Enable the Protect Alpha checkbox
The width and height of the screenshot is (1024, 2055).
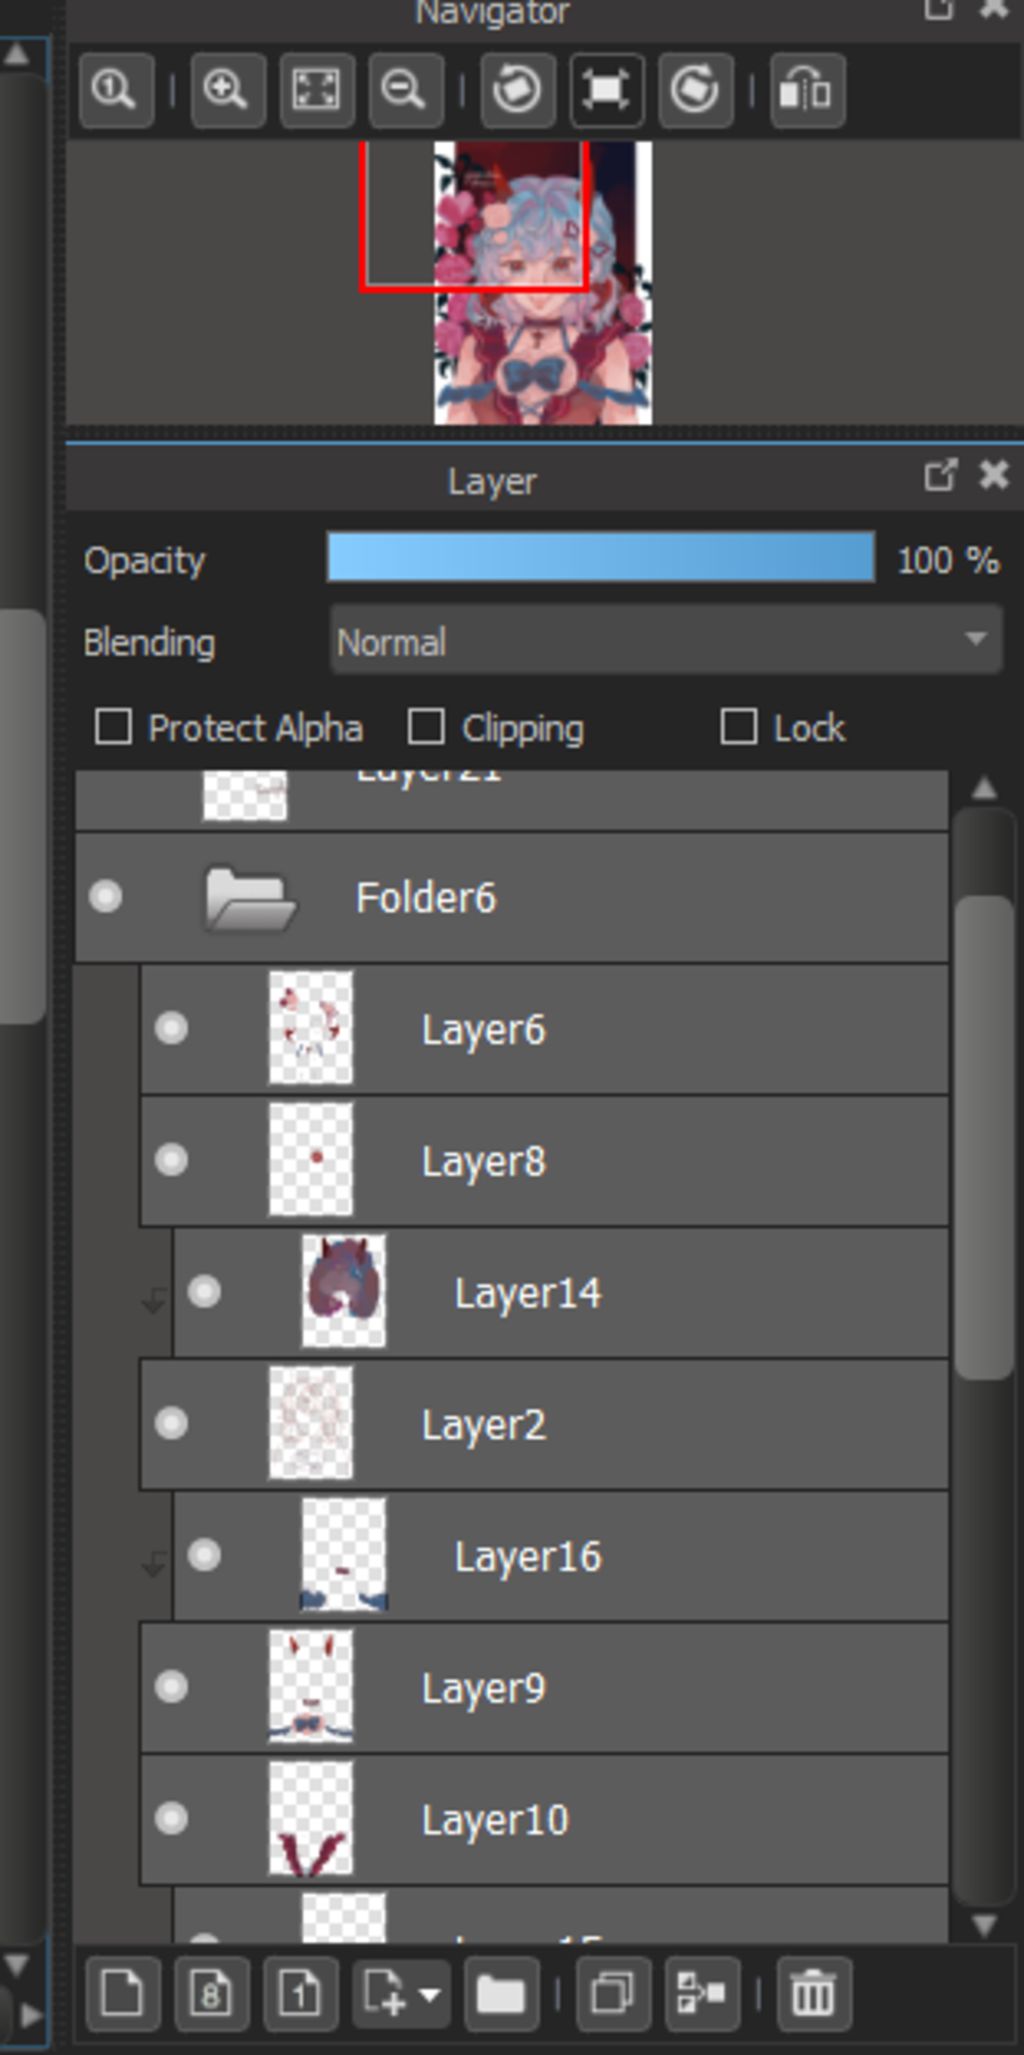tap(113, 727)
